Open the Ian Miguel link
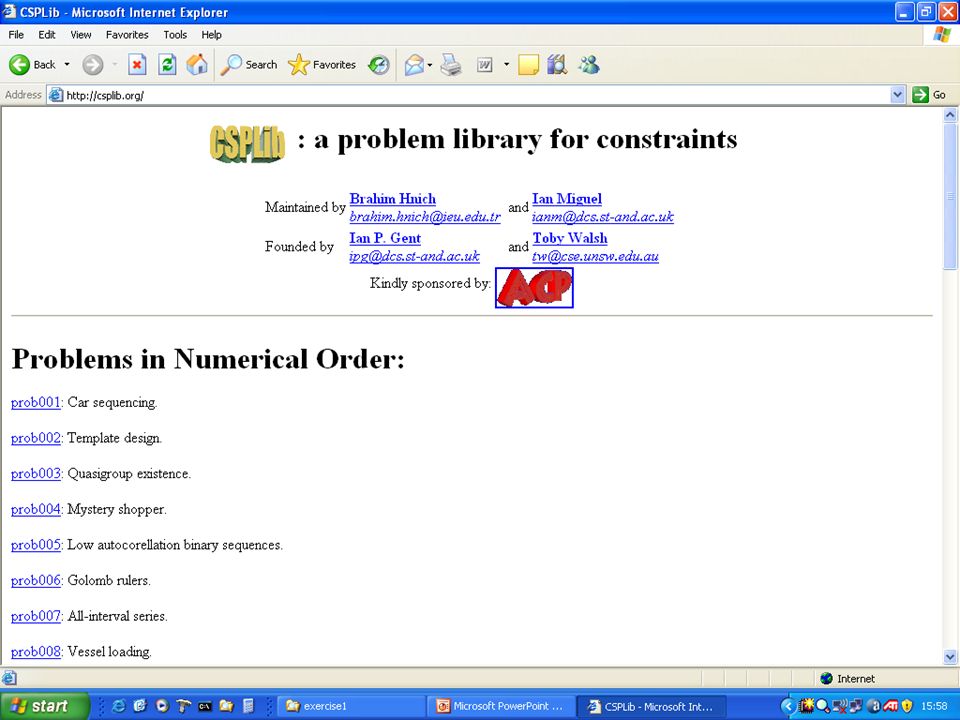 click(567, 199)
